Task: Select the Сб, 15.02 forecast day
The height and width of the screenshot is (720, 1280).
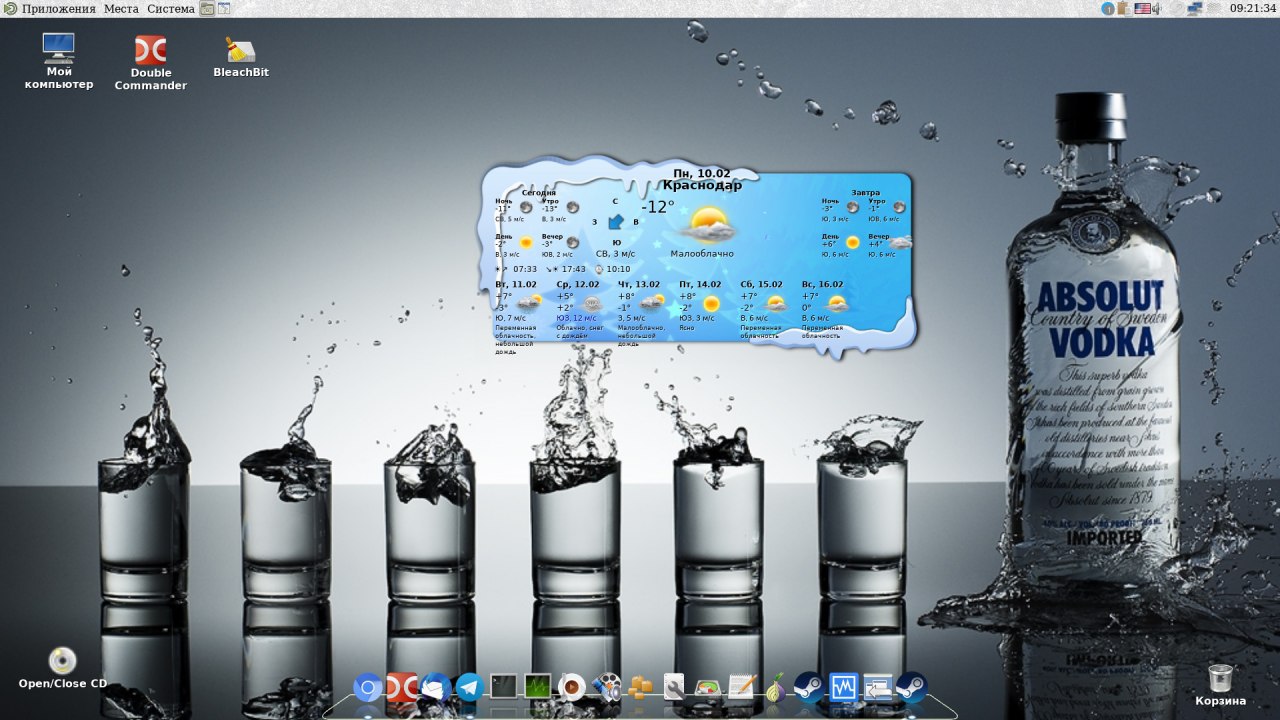Action: (761, 284)
